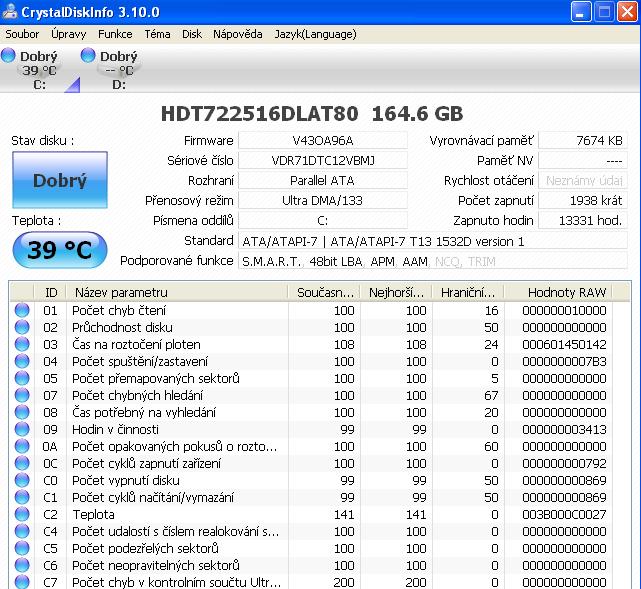
Task: Open the Funkce menu
Action: click(115, 34)
